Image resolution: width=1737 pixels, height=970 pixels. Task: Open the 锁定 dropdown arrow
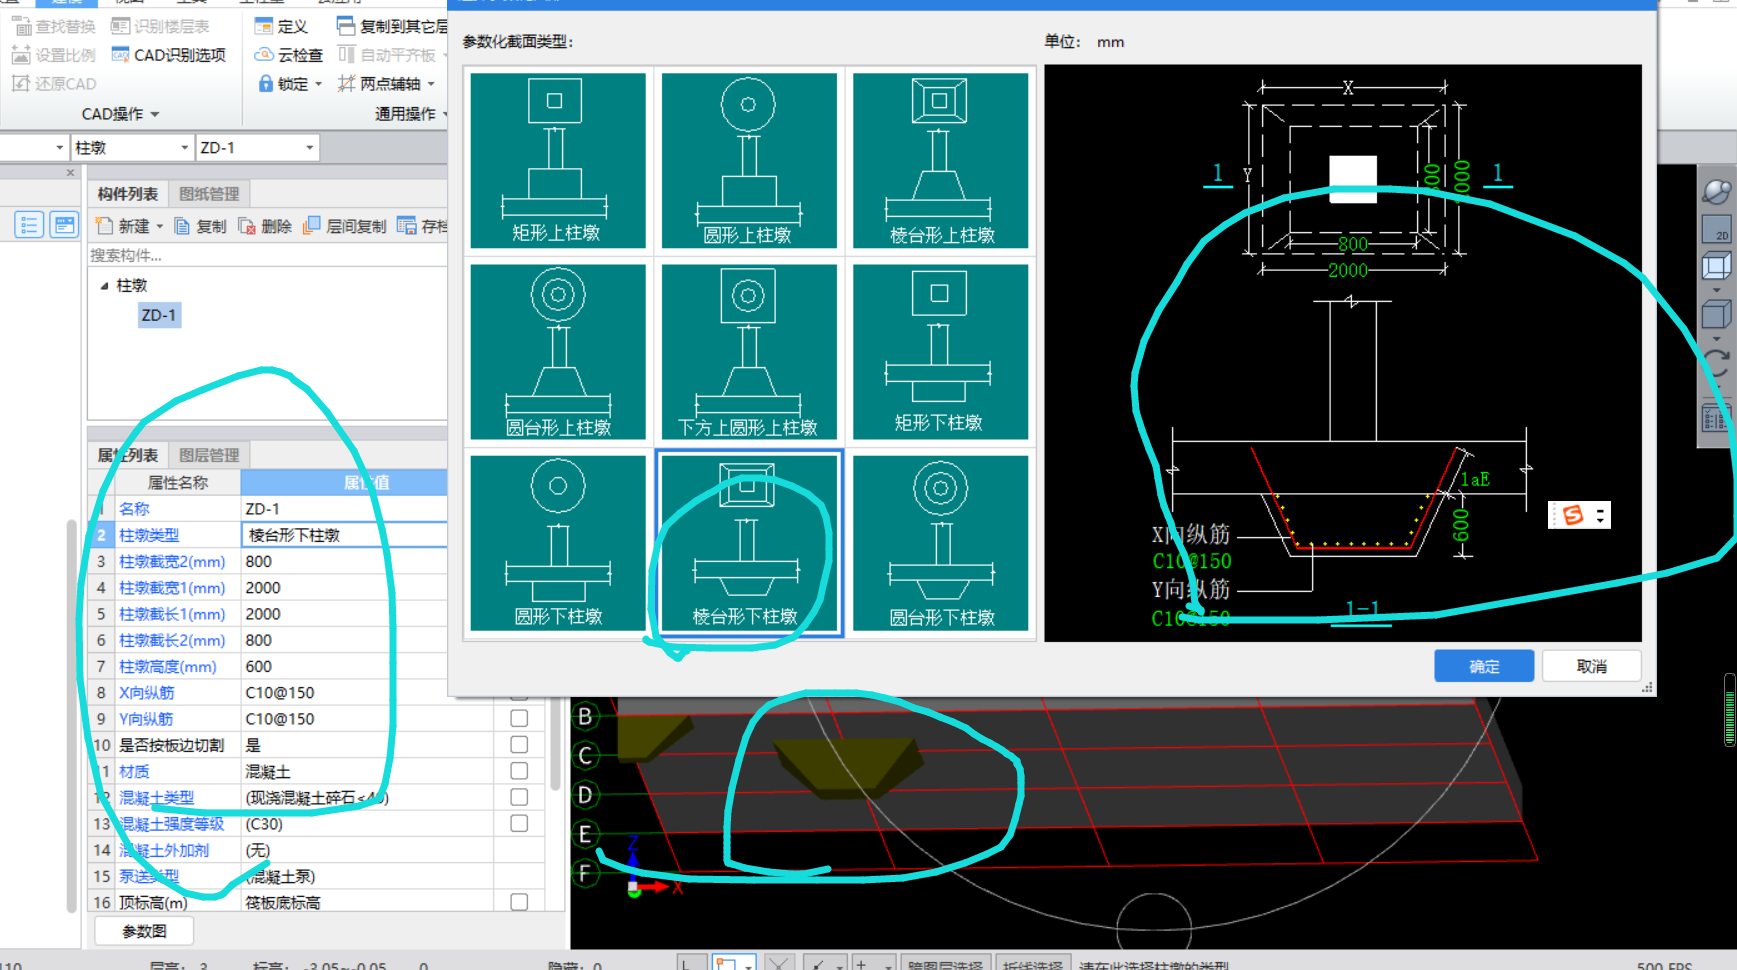[x=319, y=84]
